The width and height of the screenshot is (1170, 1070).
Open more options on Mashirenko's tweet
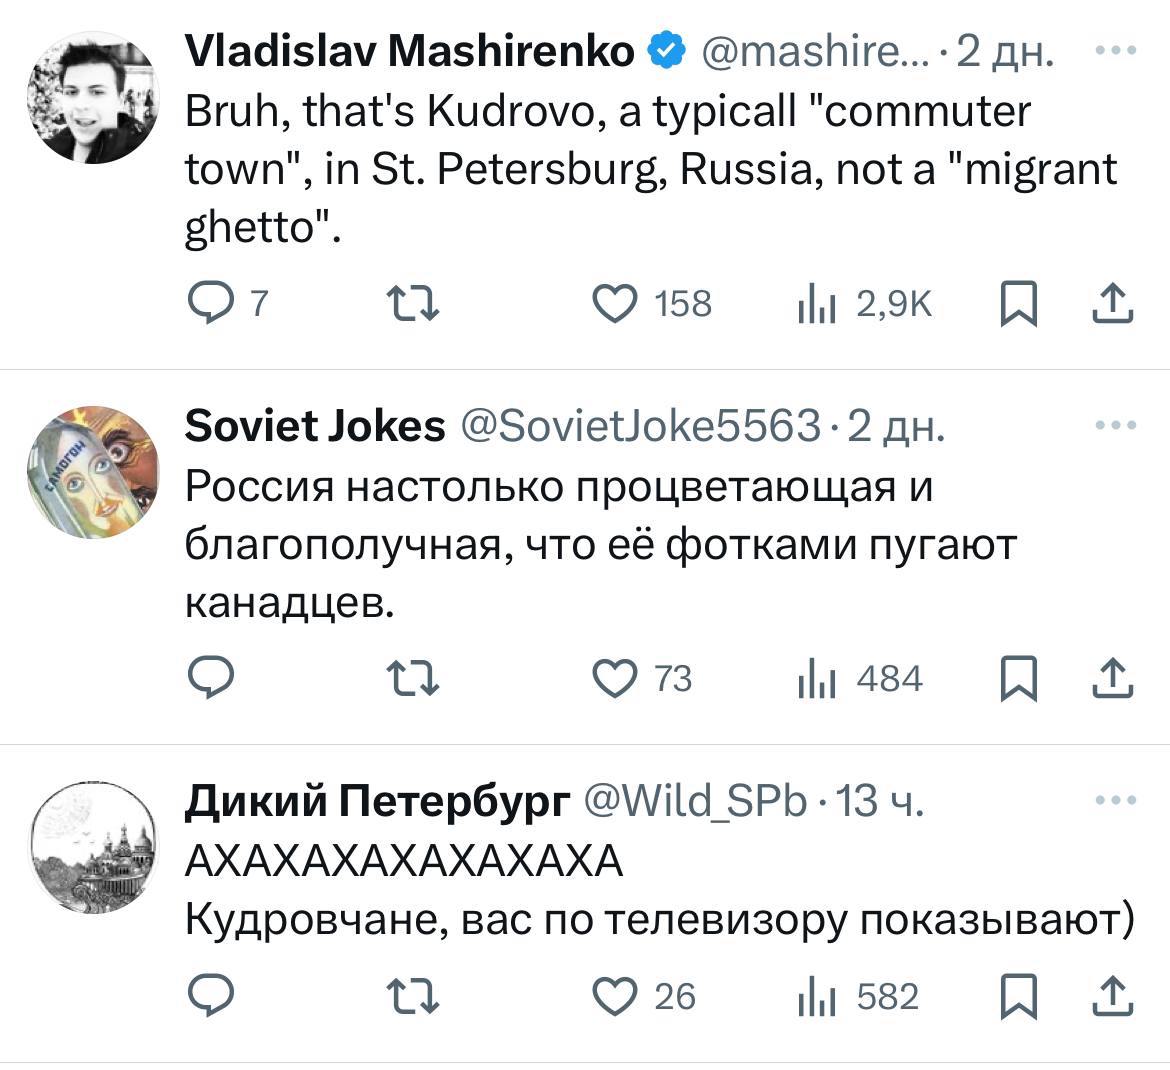[x=1115, y=50]
